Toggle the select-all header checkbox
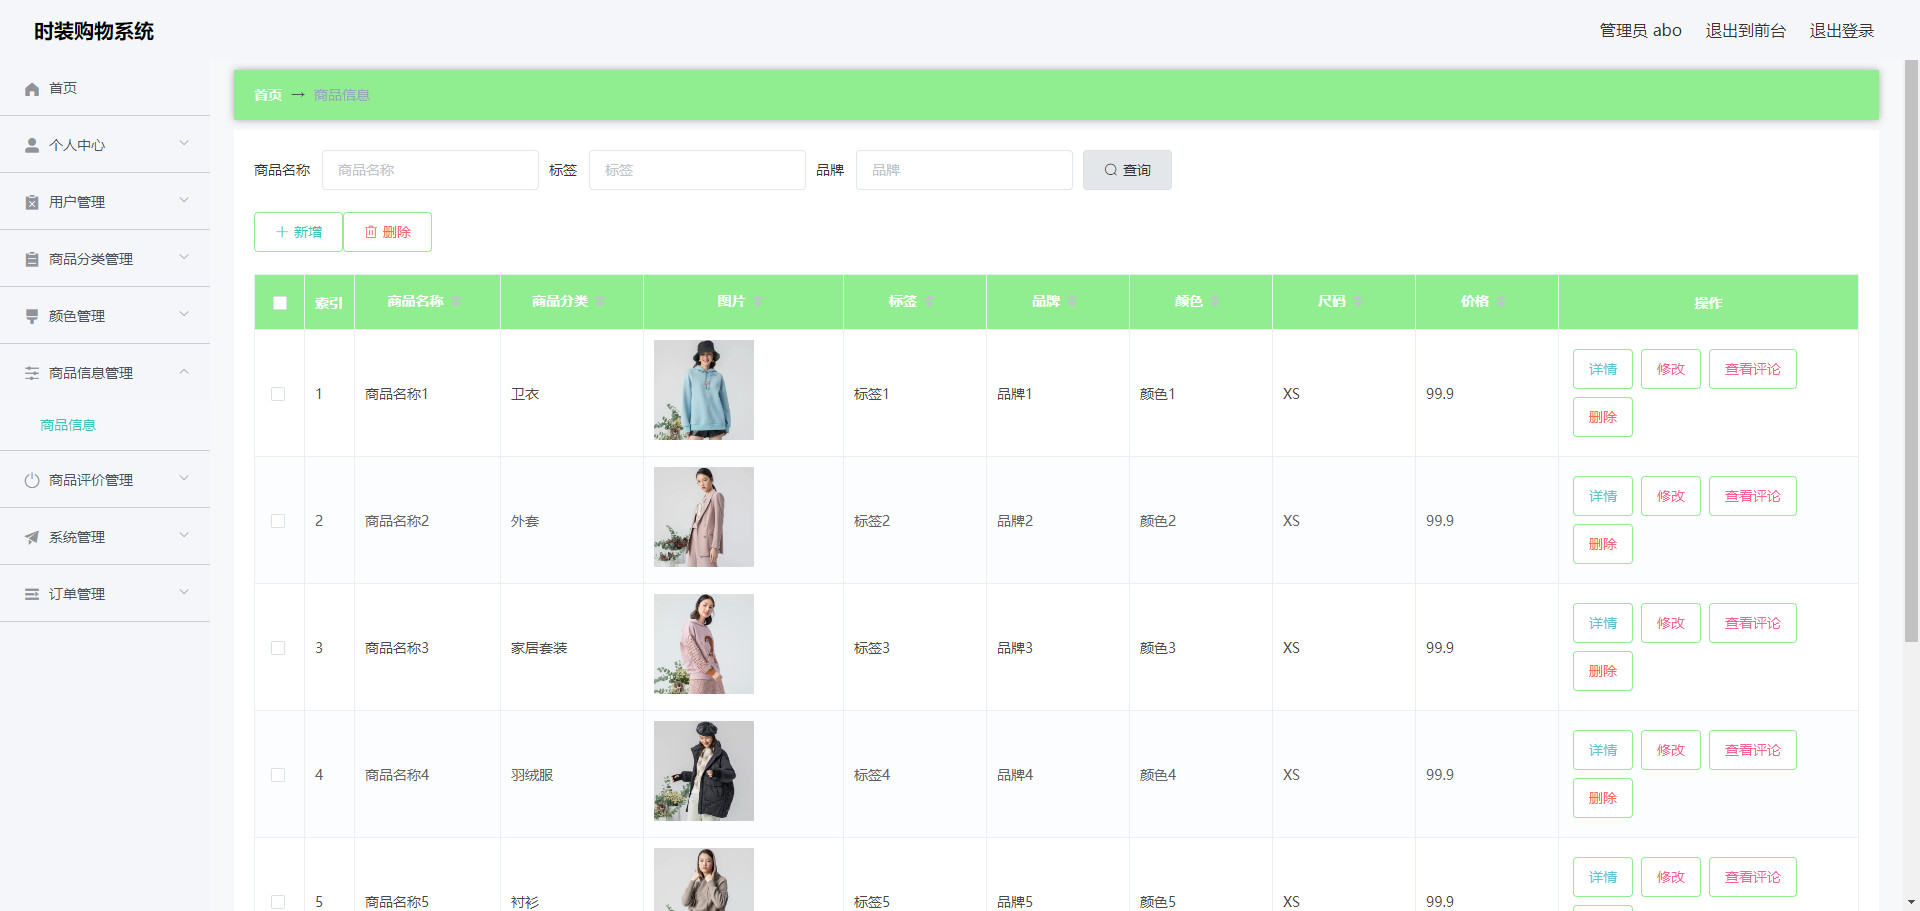 click(280, 303)
